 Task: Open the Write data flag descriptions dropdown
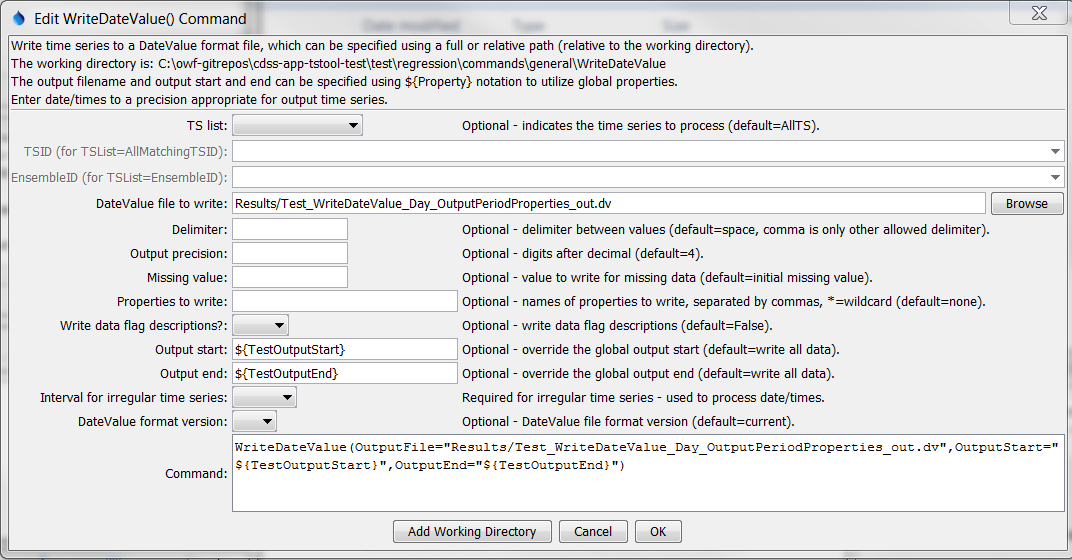click(260, 325)
